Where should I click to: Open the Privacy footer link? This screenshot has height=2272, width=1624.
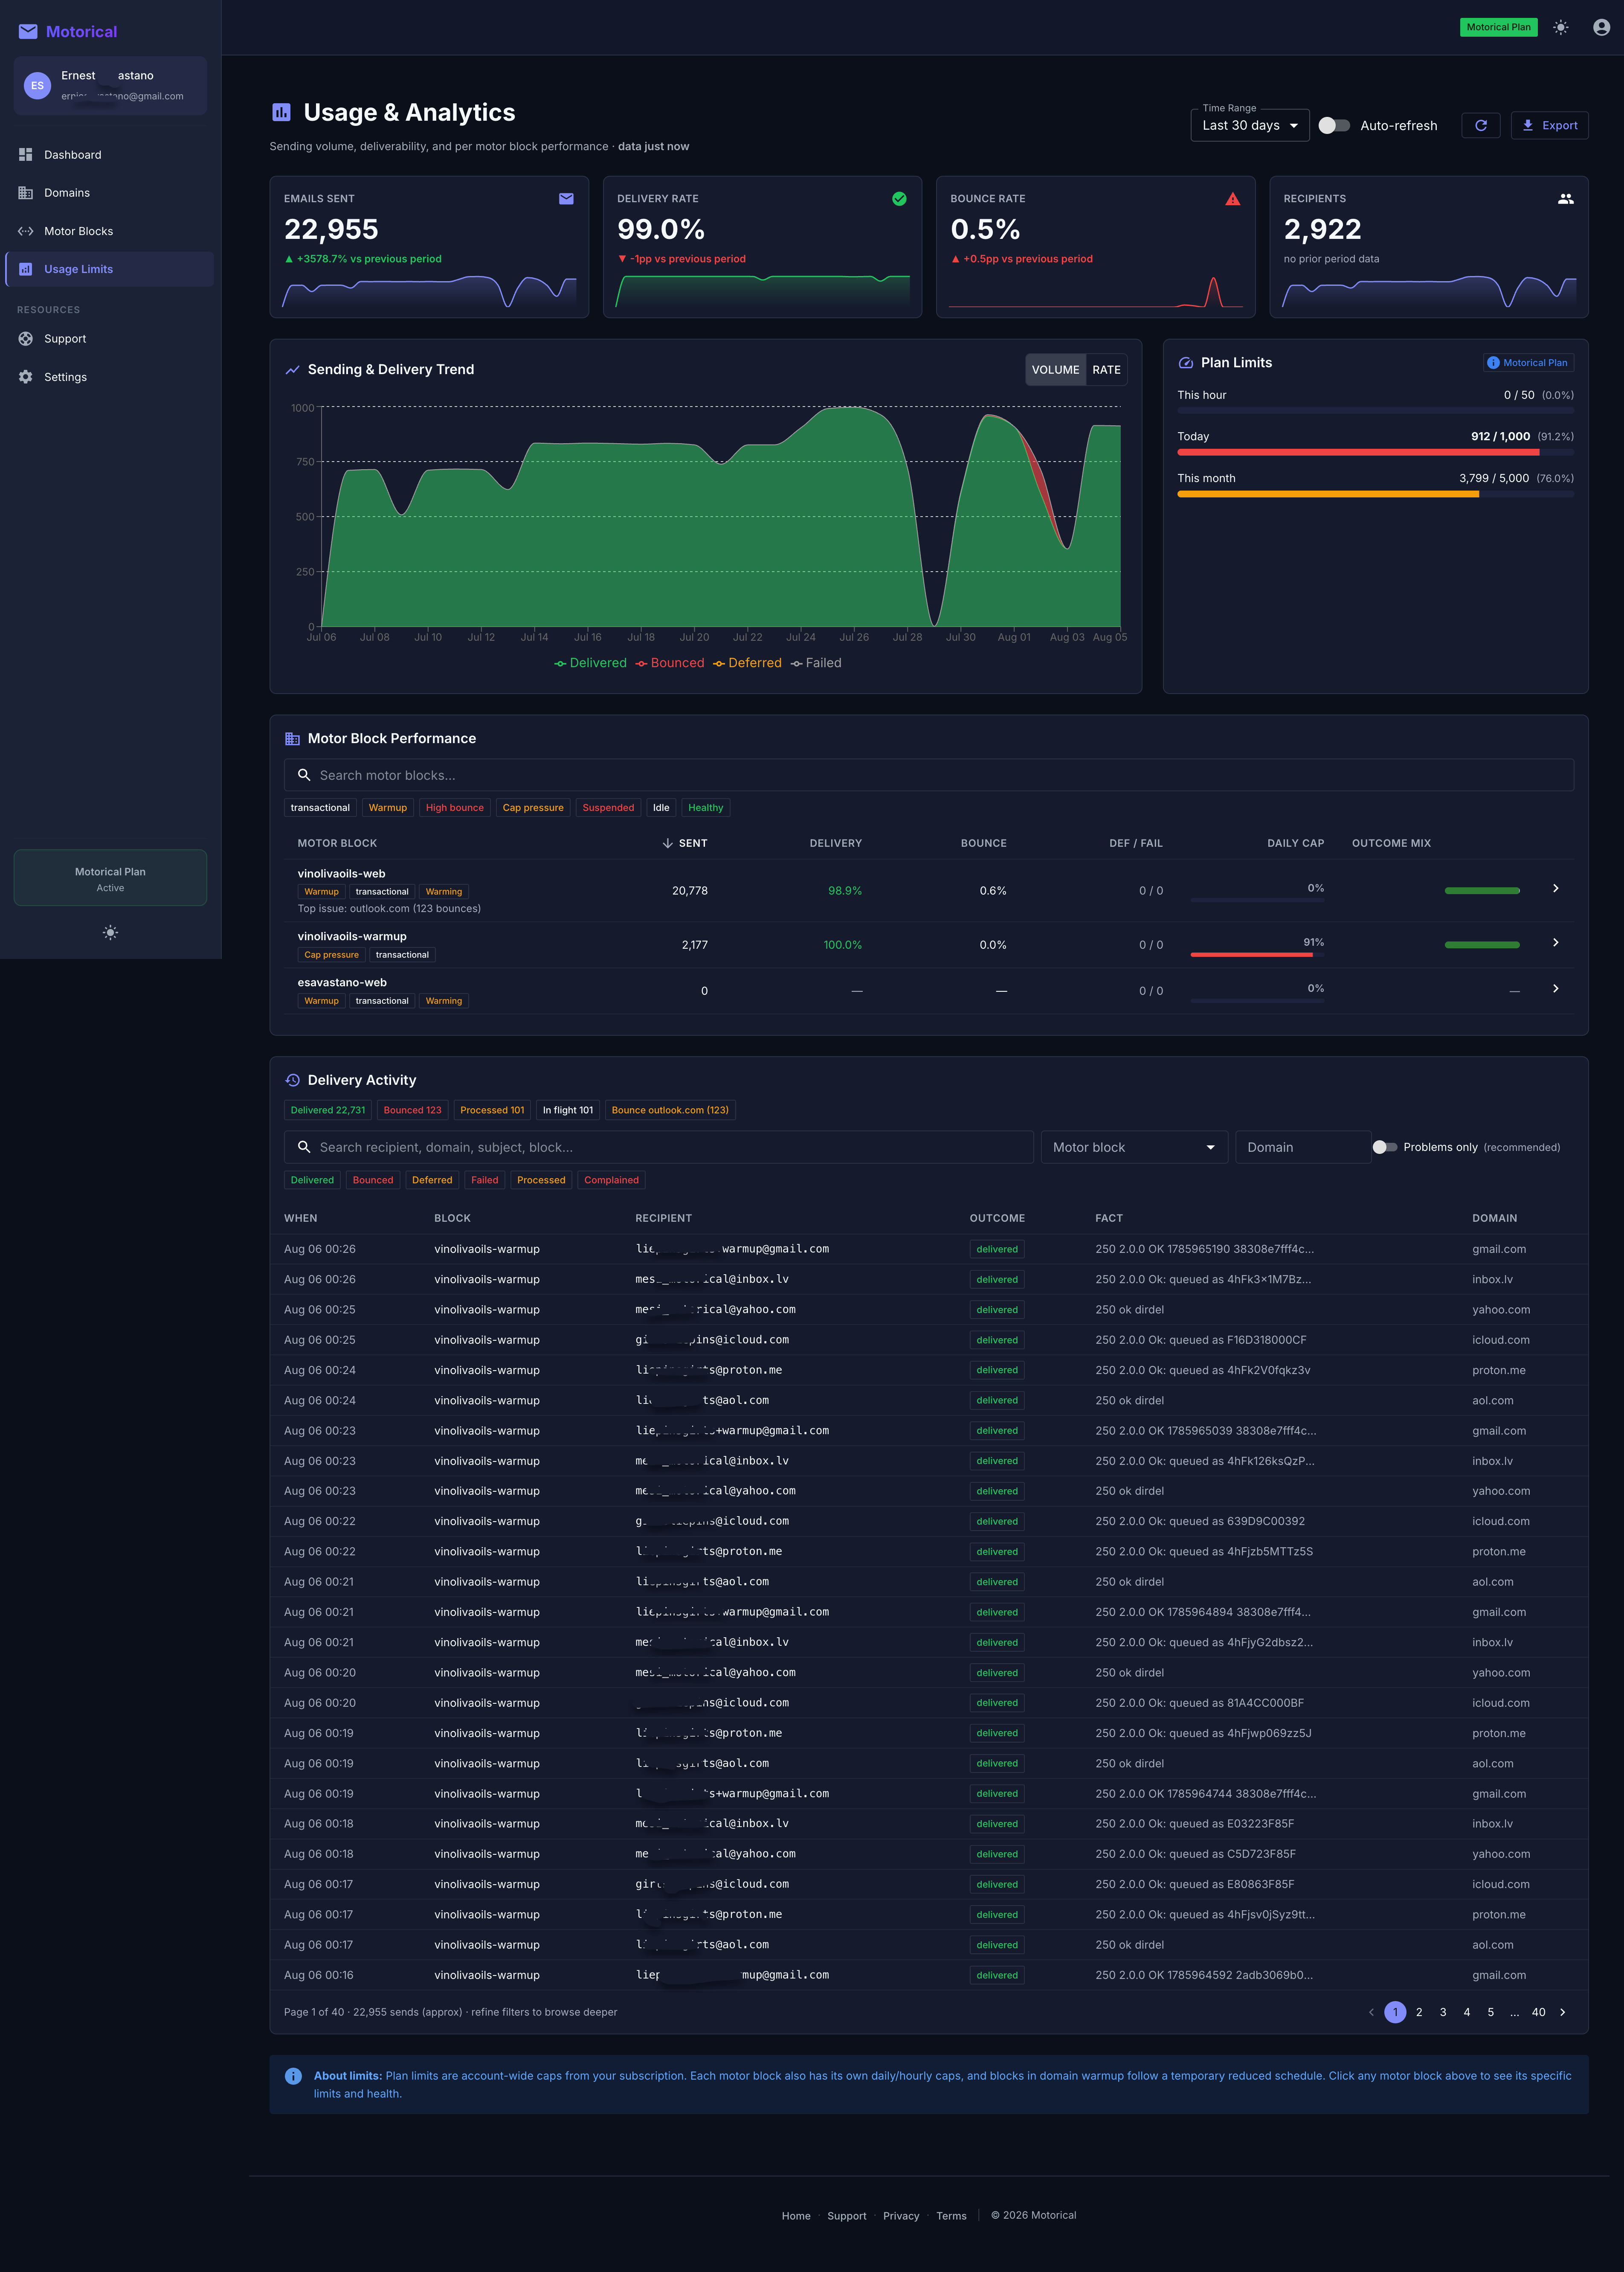point(901,2216)
